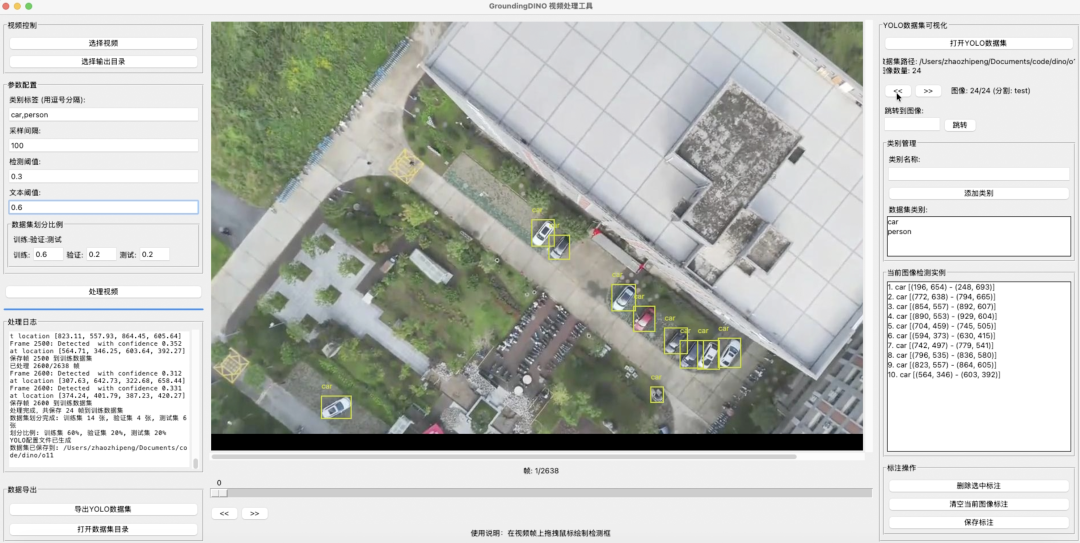Screen dimensions: 1080x543
Task: Click the 导出YOLO数据集 button
Action: click(103, 509)
